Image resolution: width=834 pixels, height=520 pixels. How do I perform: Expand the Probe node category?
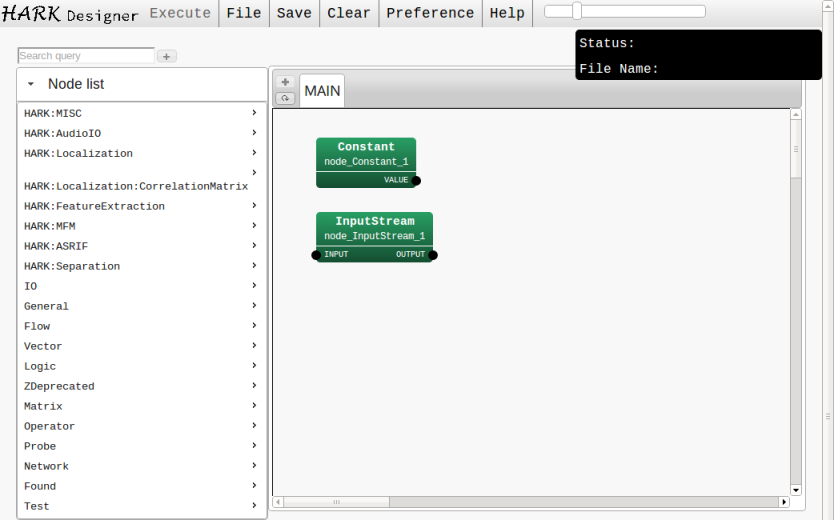140,446
